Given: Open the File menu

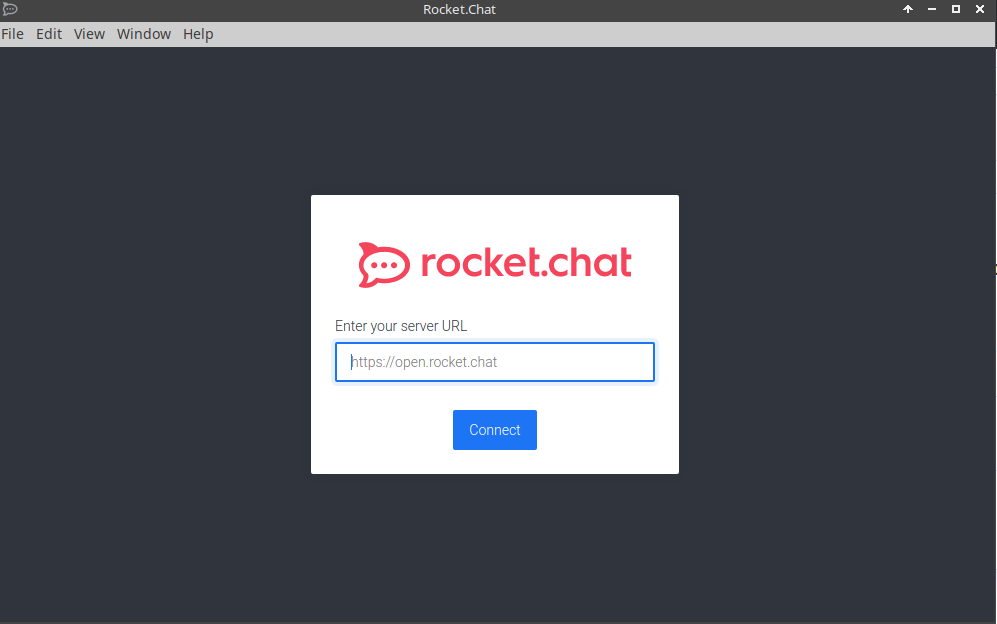Looking at the screenshot, I should pos(12,34).
